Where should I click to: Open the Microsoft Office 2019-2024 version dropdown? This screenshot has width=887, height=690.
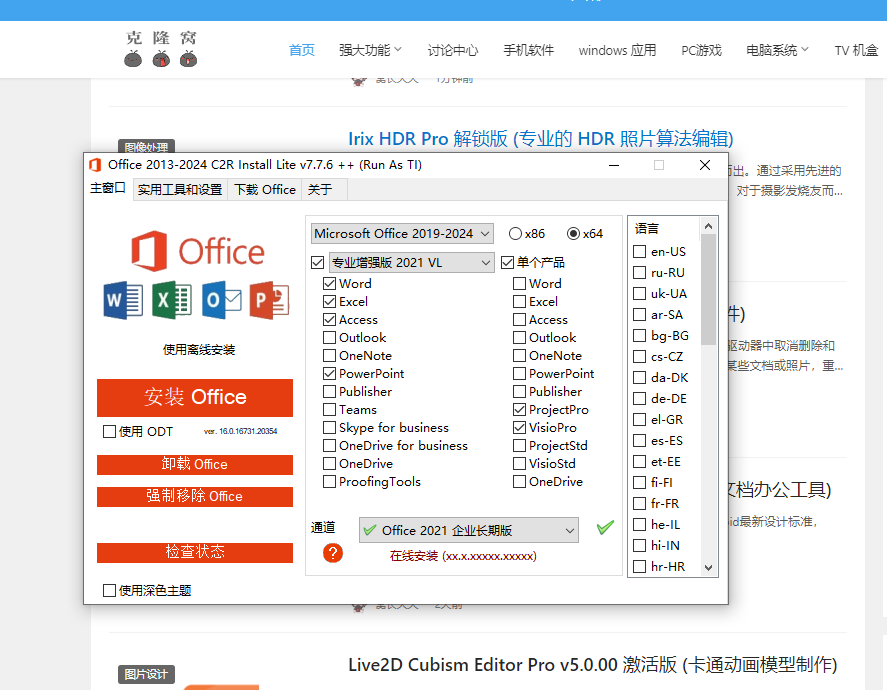click(x=402, y=234)
